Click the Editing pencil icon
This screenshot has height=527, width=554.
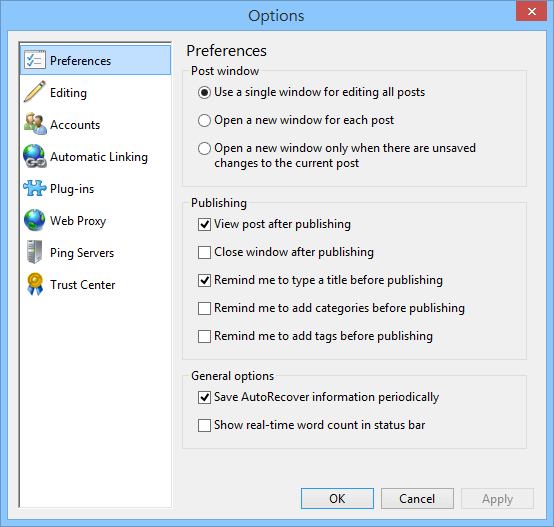tap(35, 91)
